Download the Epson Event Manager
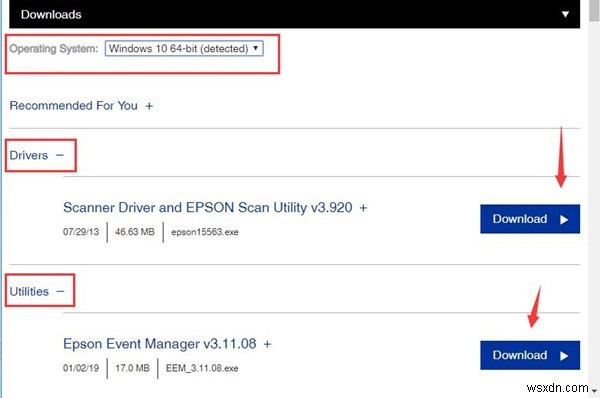600x398 pixels. point(530,355)
